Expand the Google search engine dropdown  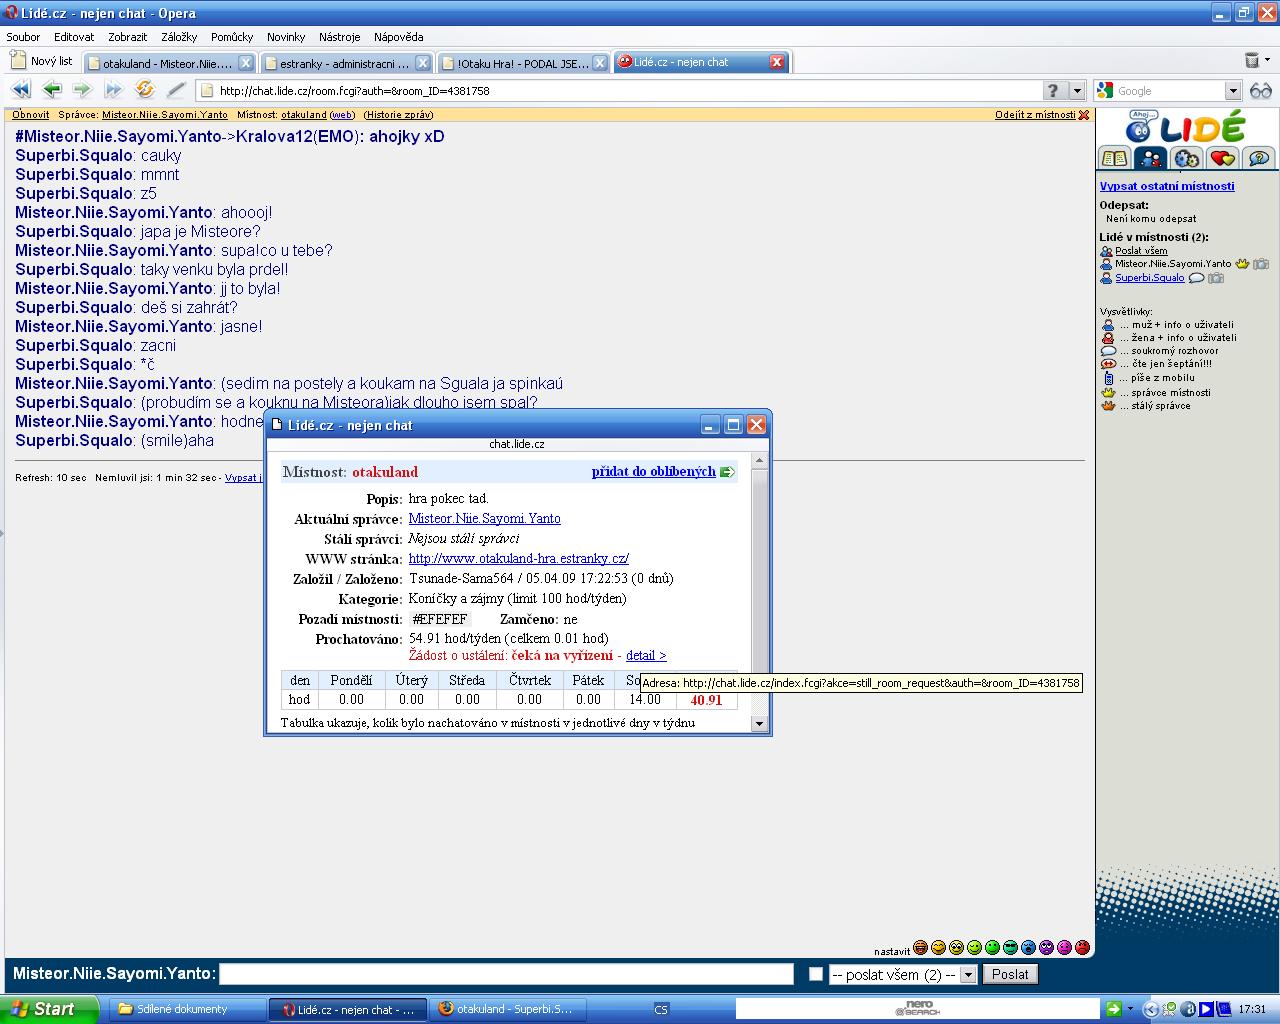tap(1232, 90)
